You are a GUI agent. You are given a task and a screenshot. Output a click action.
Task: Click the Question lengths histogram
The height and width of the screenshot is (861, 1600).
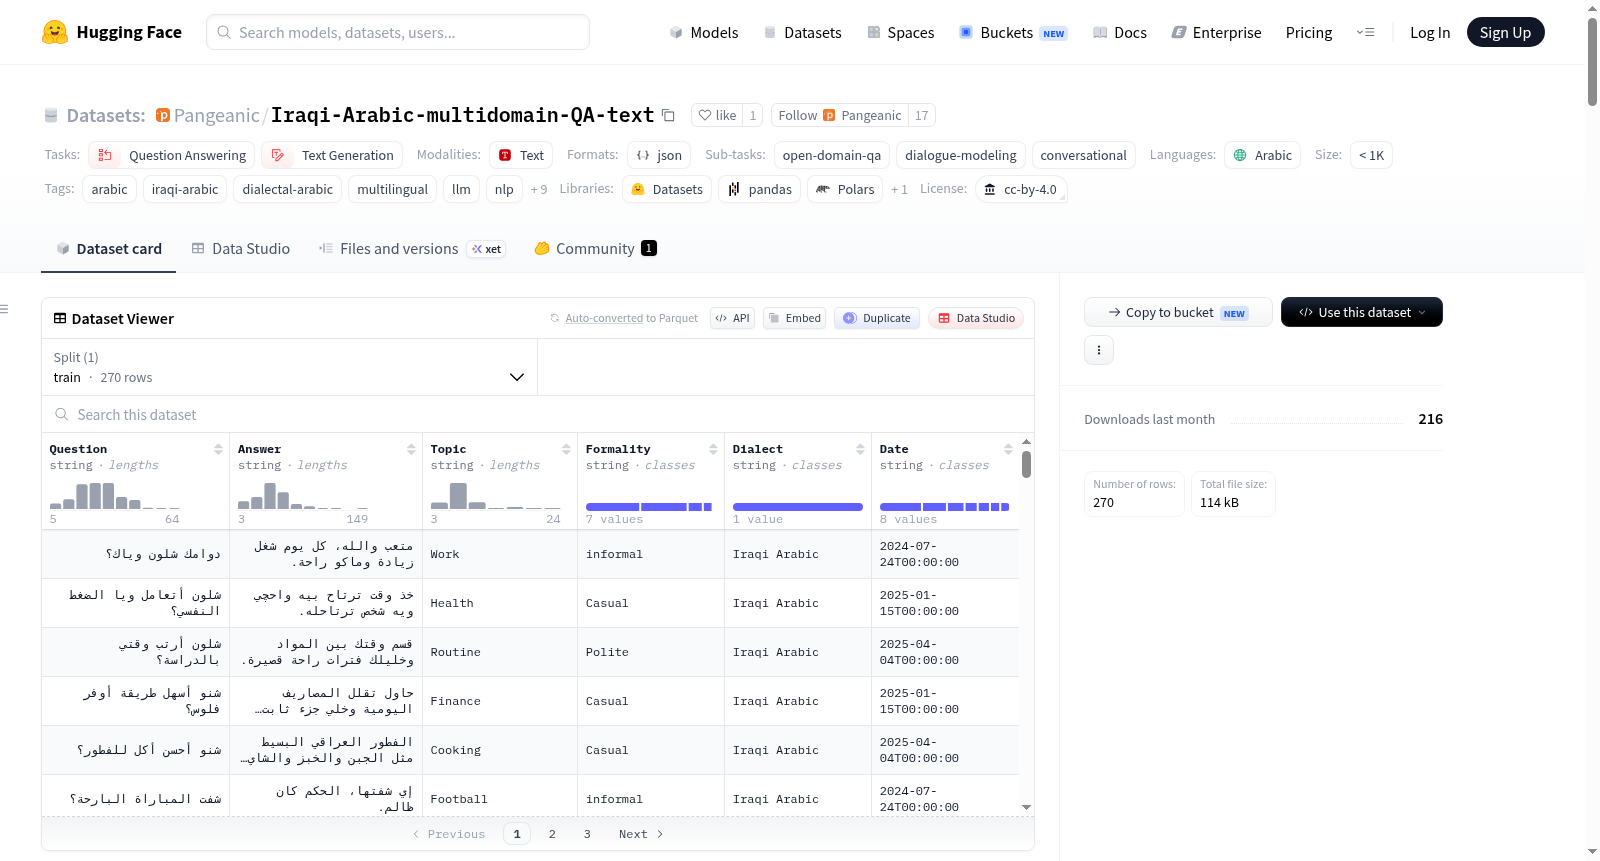114,496
